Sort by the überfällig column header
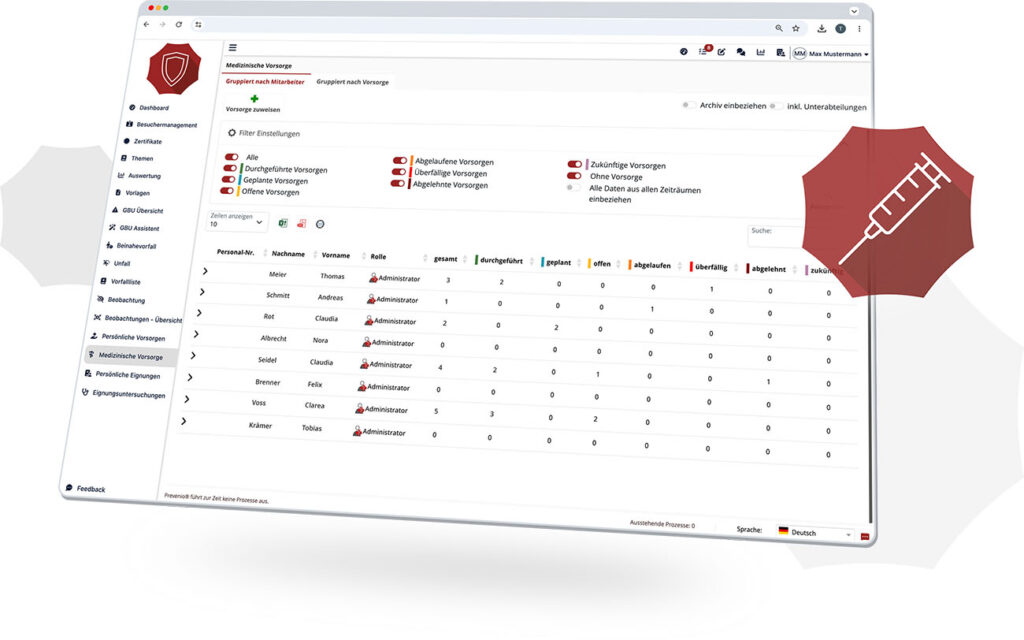 click(x=711, y=267)
